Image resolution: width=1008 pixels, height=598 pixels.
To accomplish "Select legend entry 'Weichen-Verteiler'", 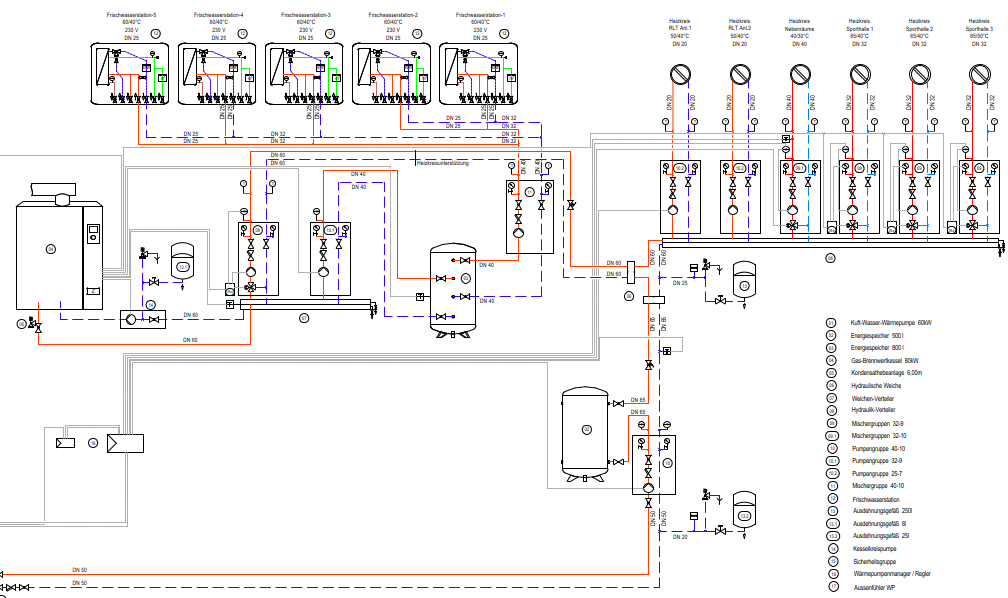I will [x=873, y=399].
